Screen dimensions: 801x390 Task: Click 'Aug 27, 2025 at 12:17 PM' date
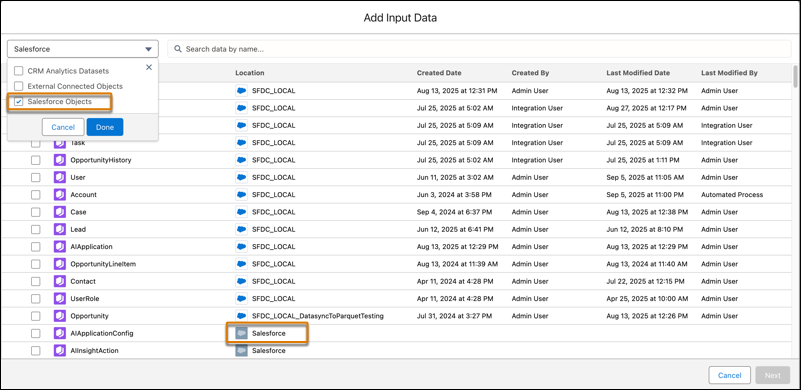tap(646, 108)
